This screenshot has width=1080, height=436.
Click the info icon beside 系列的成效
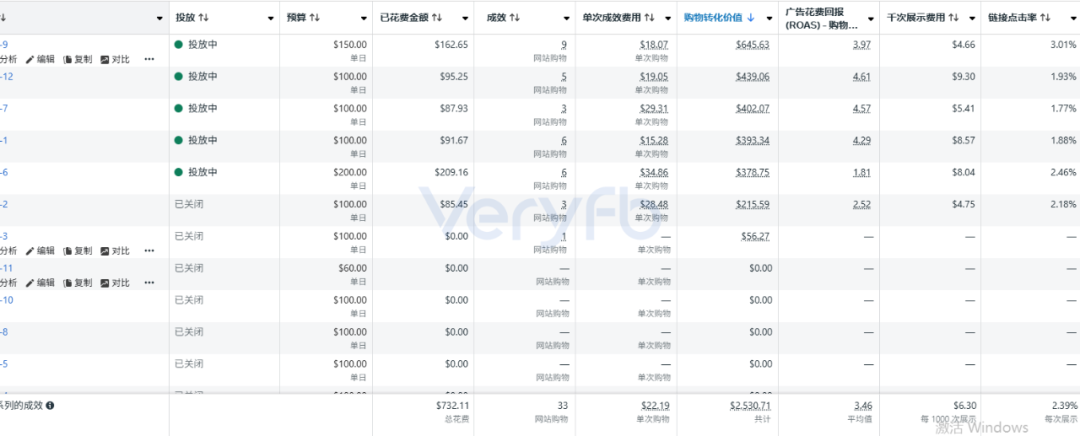pos(50,406)
